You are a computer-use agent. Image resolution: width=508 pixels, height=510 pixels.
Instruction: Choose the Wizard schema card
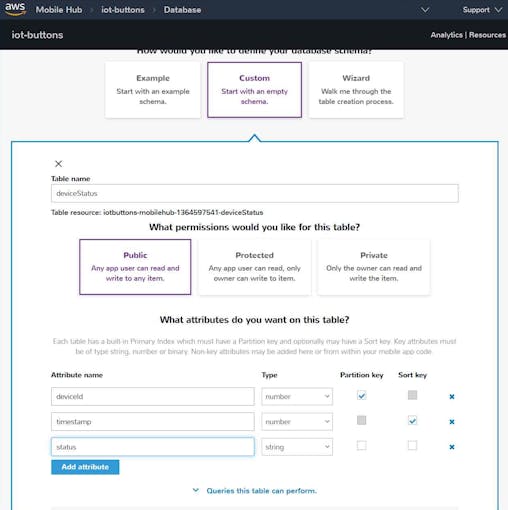[356, 90]
